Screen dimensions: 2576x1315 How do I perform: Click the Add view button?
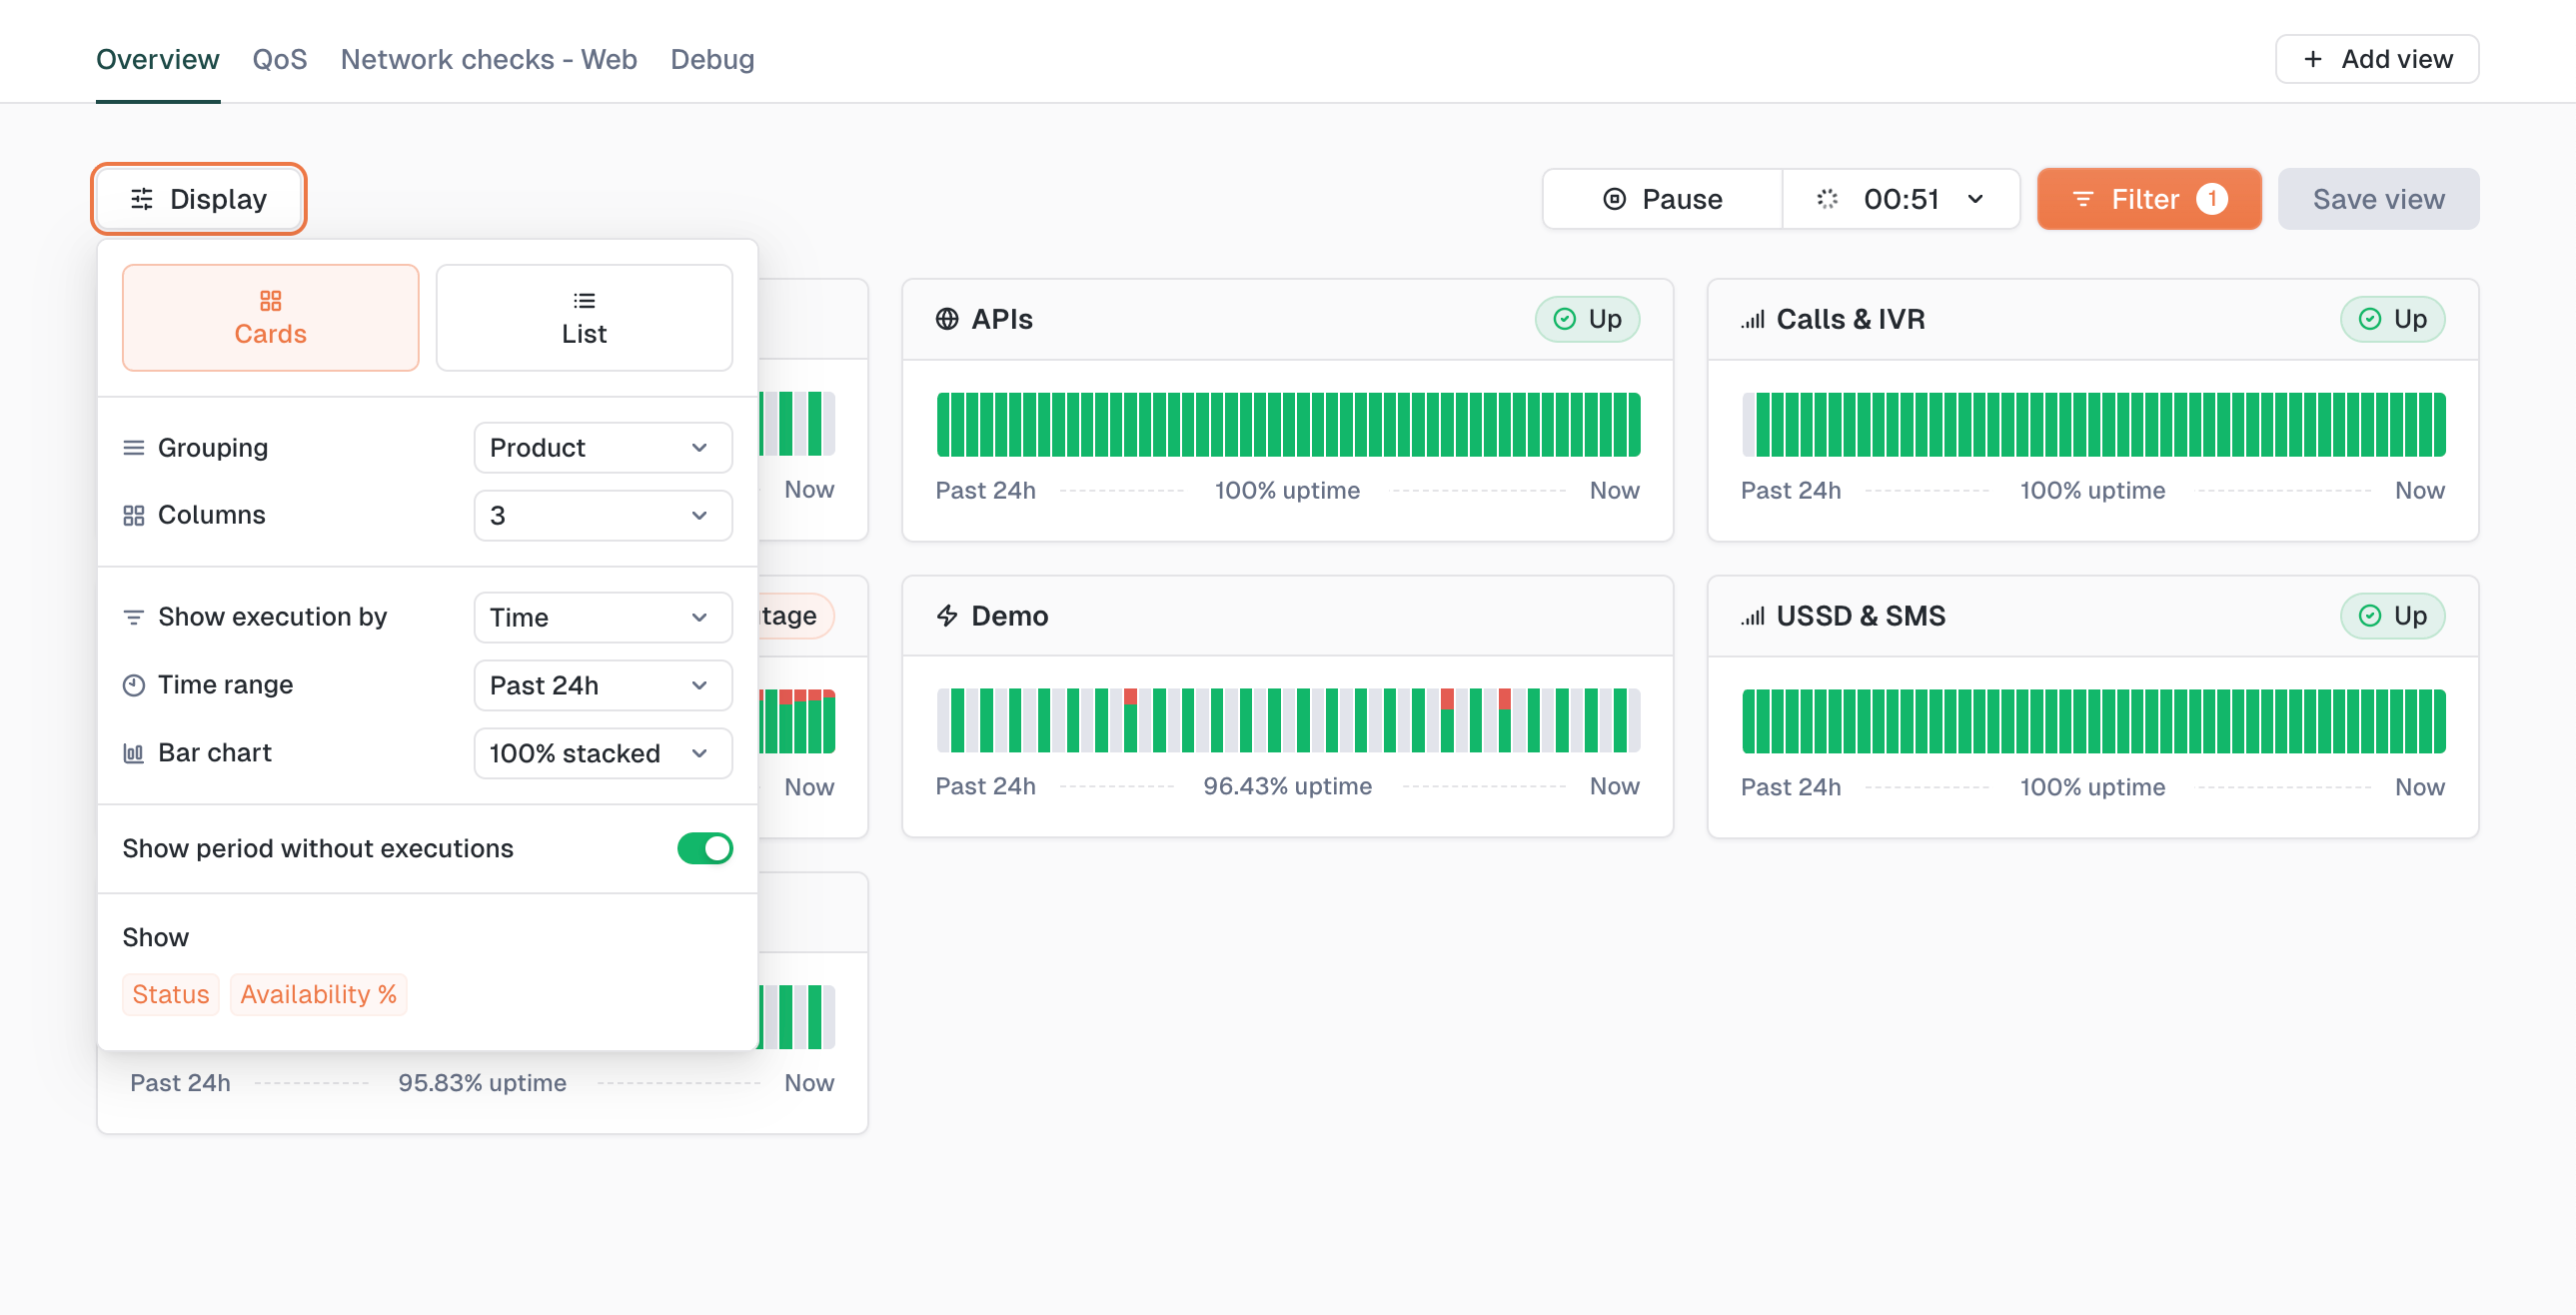[2376, 59]
